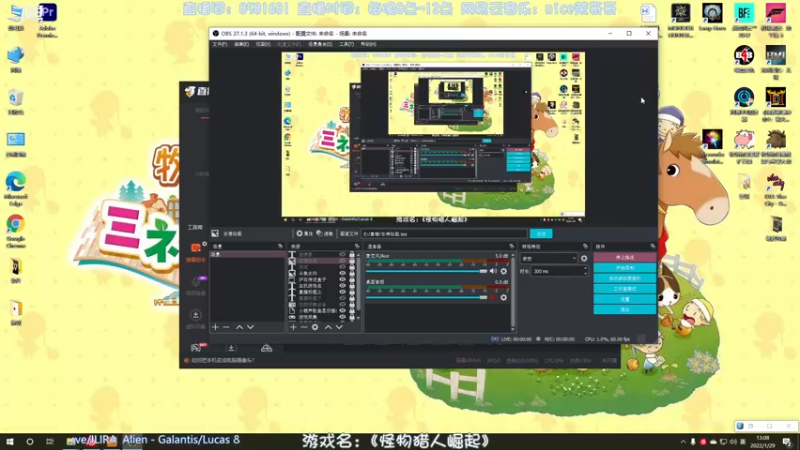
Task: Click image file path input field
Action: pyautogui.click(x=444, y=234)
